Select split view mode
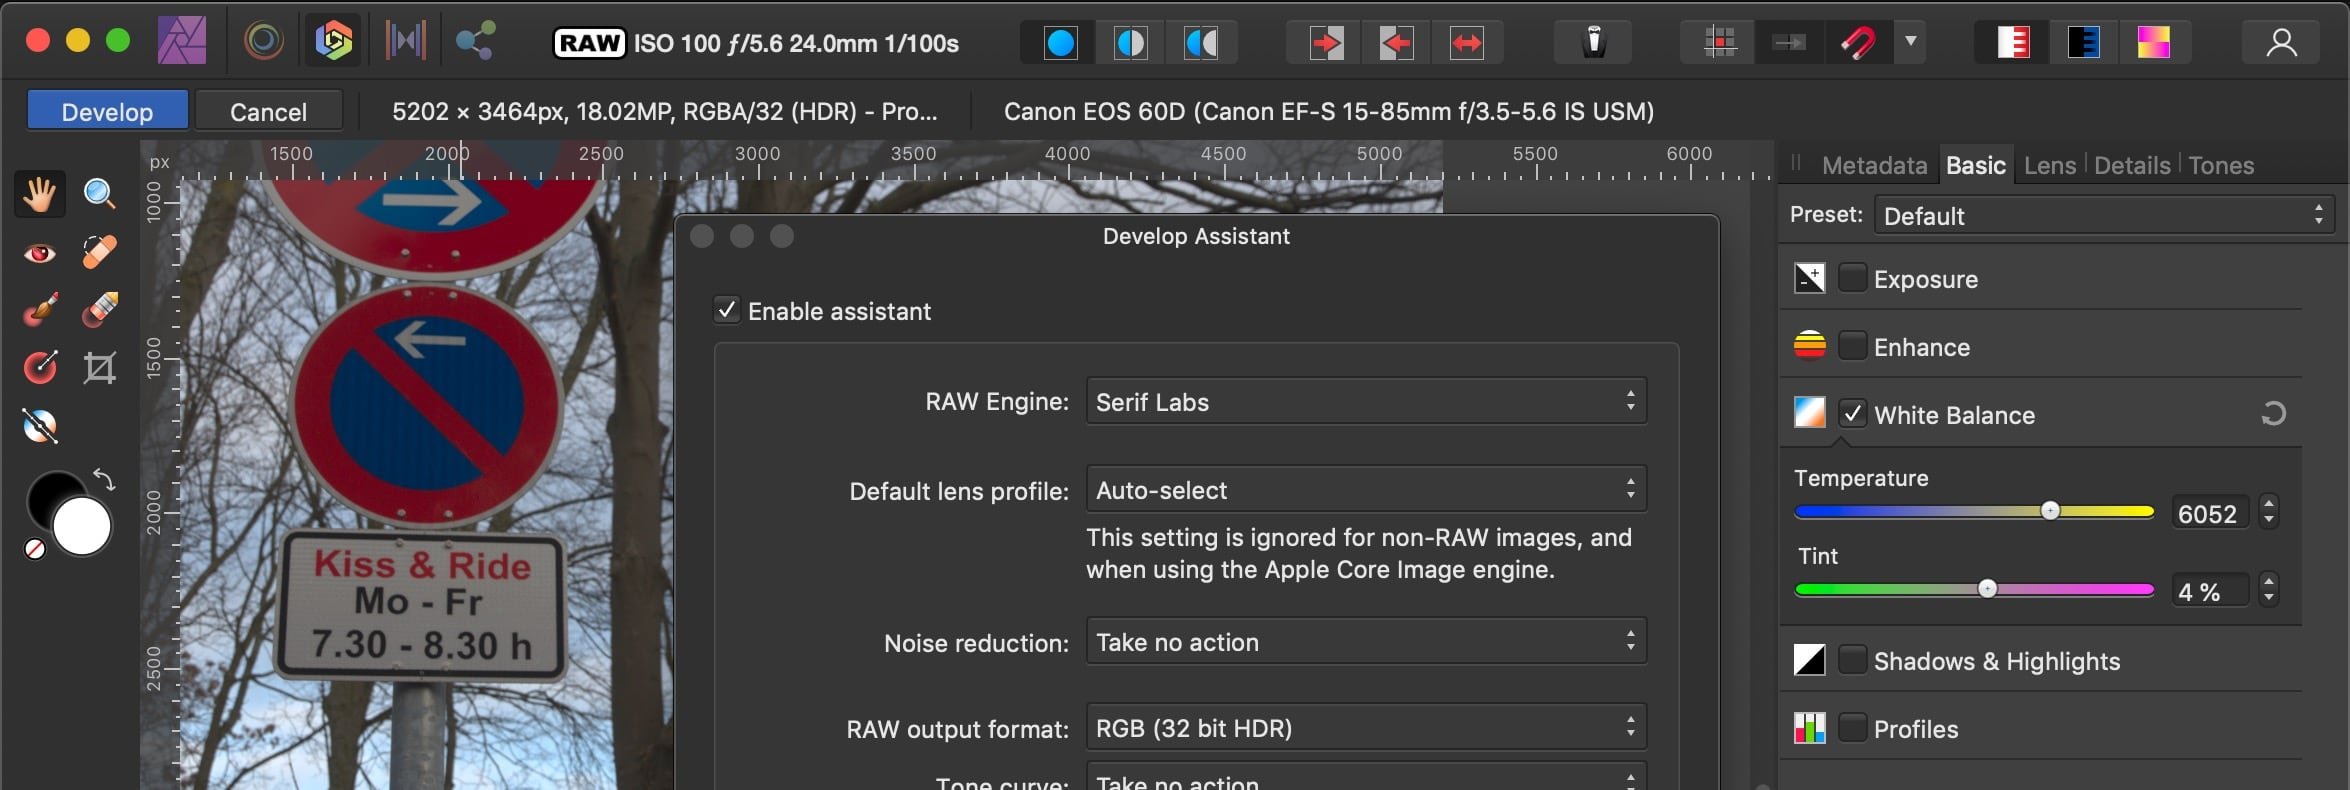This screenshot has width=2350, height=790. [1130, 43]
